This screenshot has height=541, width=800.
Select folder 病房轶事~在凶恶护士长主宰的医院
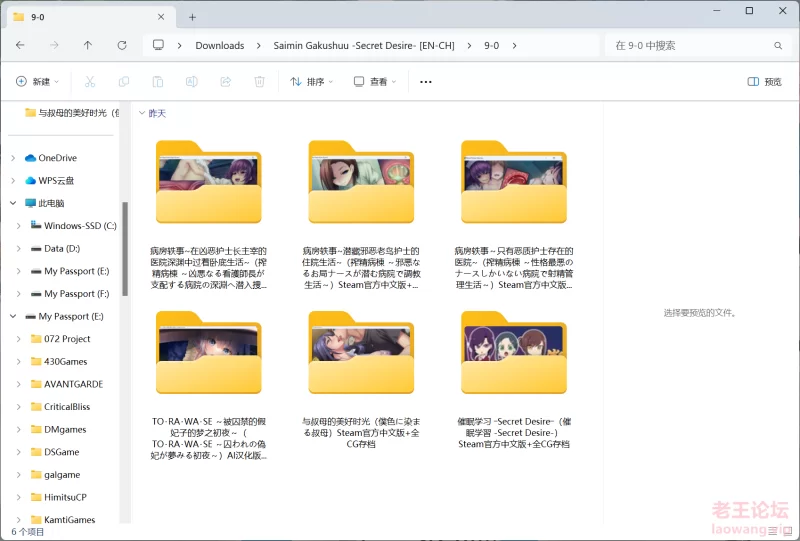[x=209, y=214]
